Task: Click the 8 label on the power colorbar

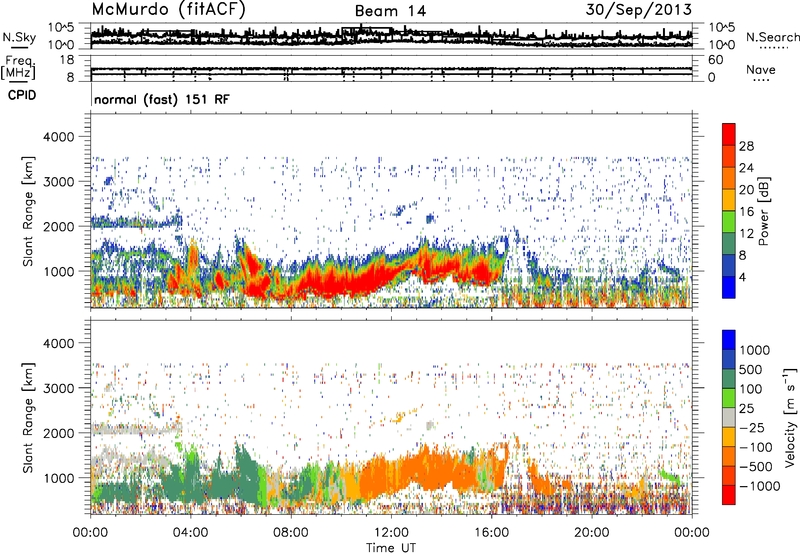Action: [743, 255]
